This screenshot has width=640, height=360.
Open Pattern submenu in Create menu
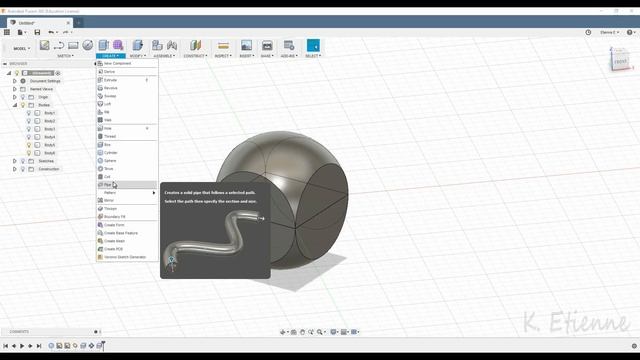pos(127,193)
